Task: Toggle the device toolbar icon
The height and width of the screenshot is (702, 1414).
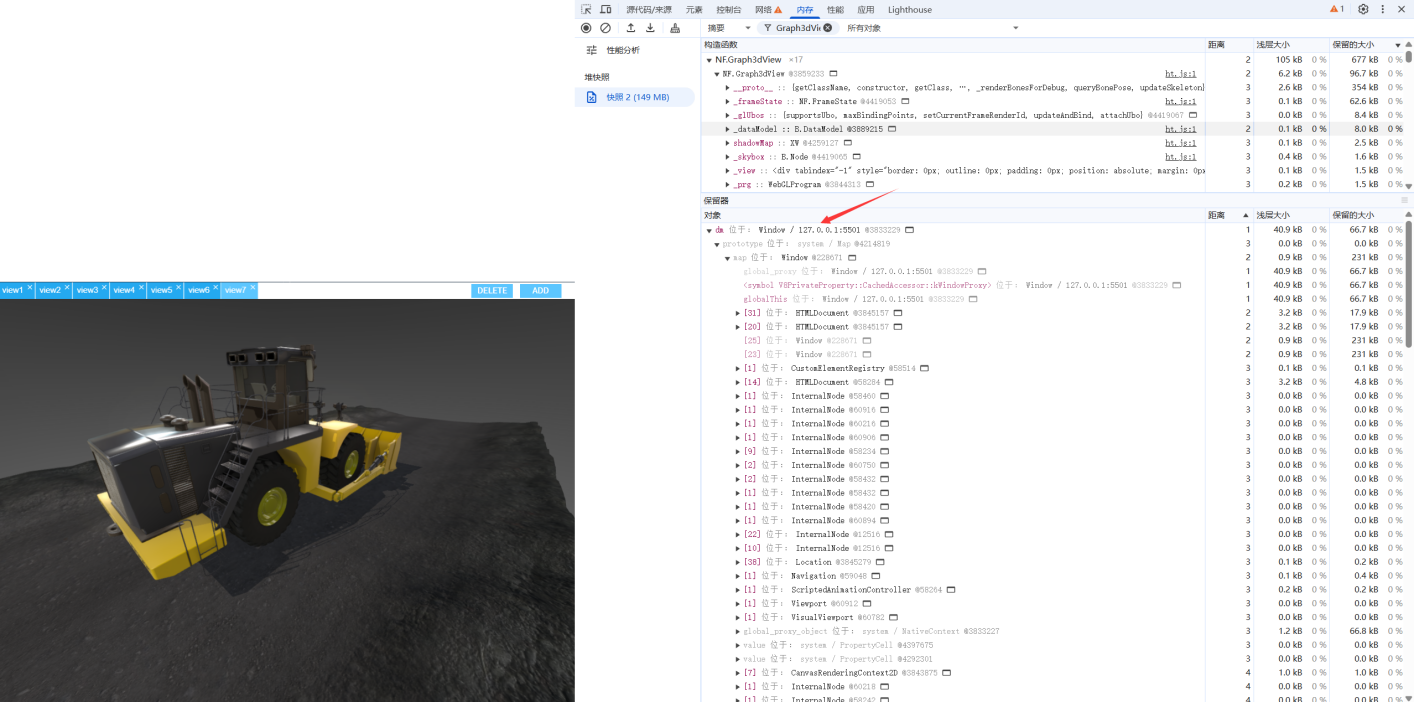Action: (605, 9)
